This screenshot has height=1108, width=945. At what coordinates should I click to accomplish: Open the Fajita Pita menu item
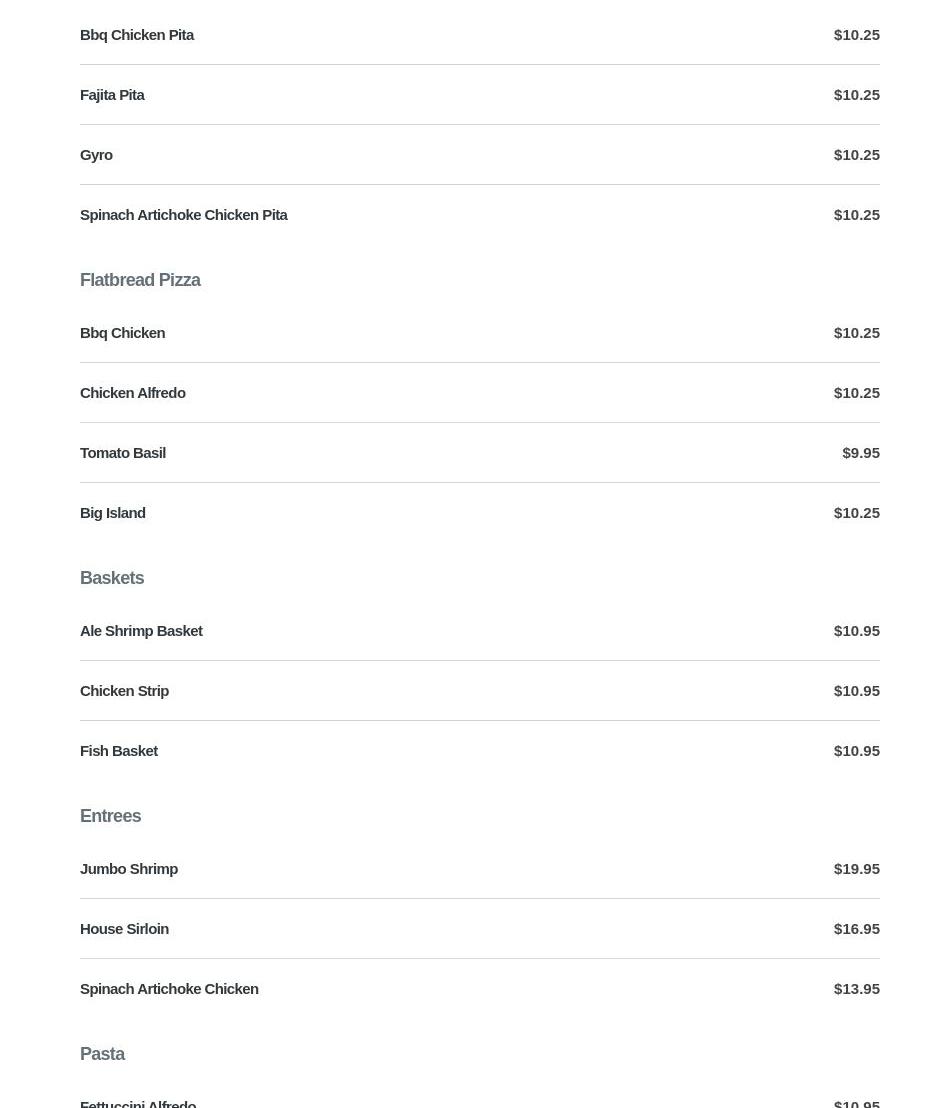point(112,95)
